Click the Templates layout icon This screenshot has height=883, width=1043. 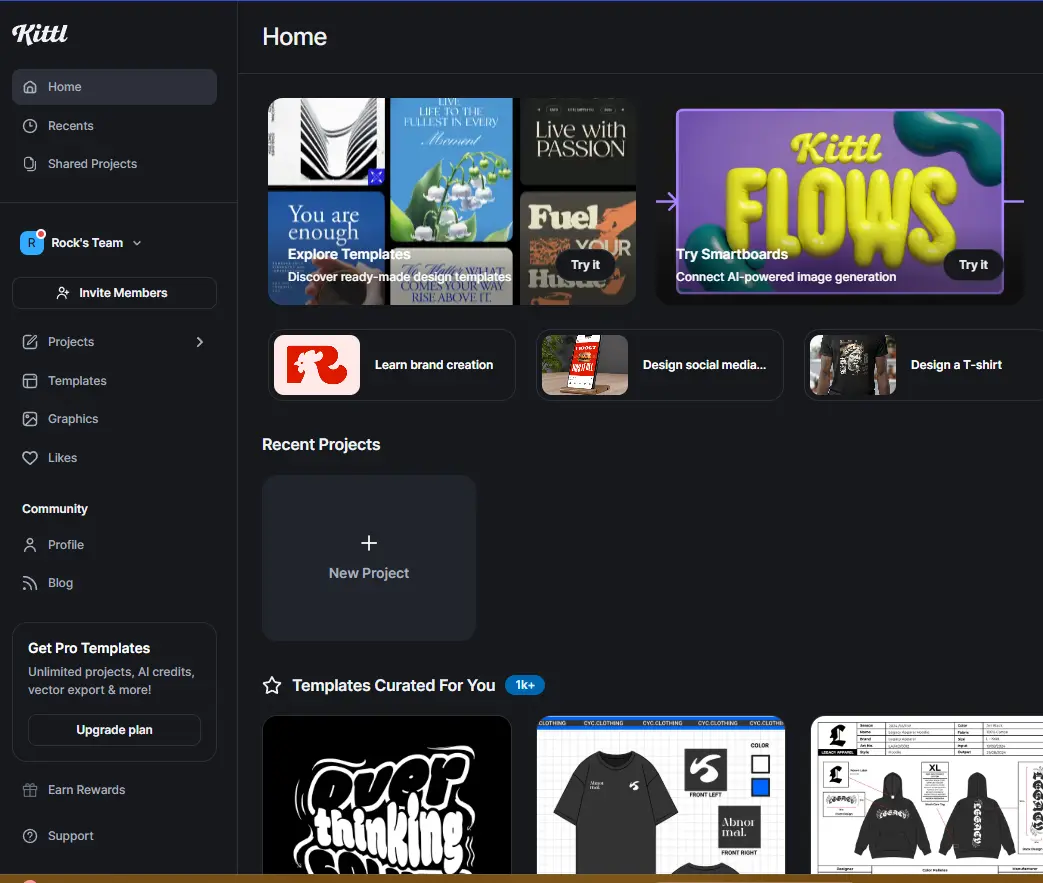tap(30, 381)
